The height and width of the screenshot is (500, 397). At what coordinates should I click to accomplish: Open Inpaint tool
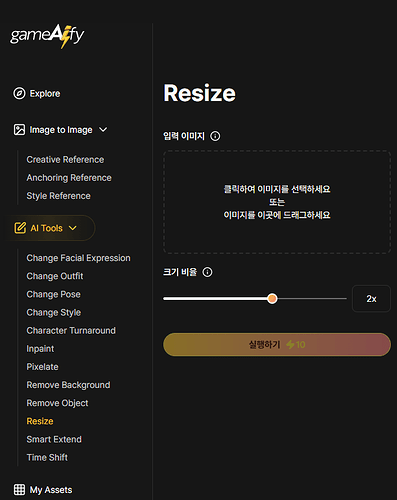(40, 349)
